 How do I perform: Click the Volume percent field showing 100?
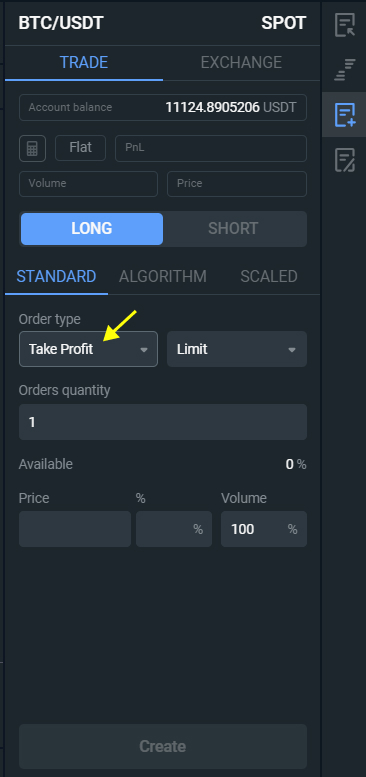coord(264,529)
